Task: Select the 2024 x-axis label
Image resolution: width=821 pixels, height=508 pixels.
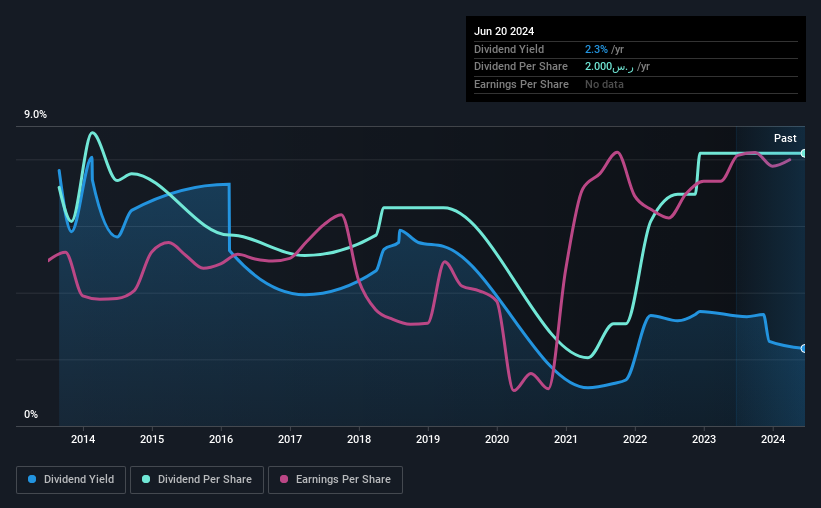Action: [773, 439]
